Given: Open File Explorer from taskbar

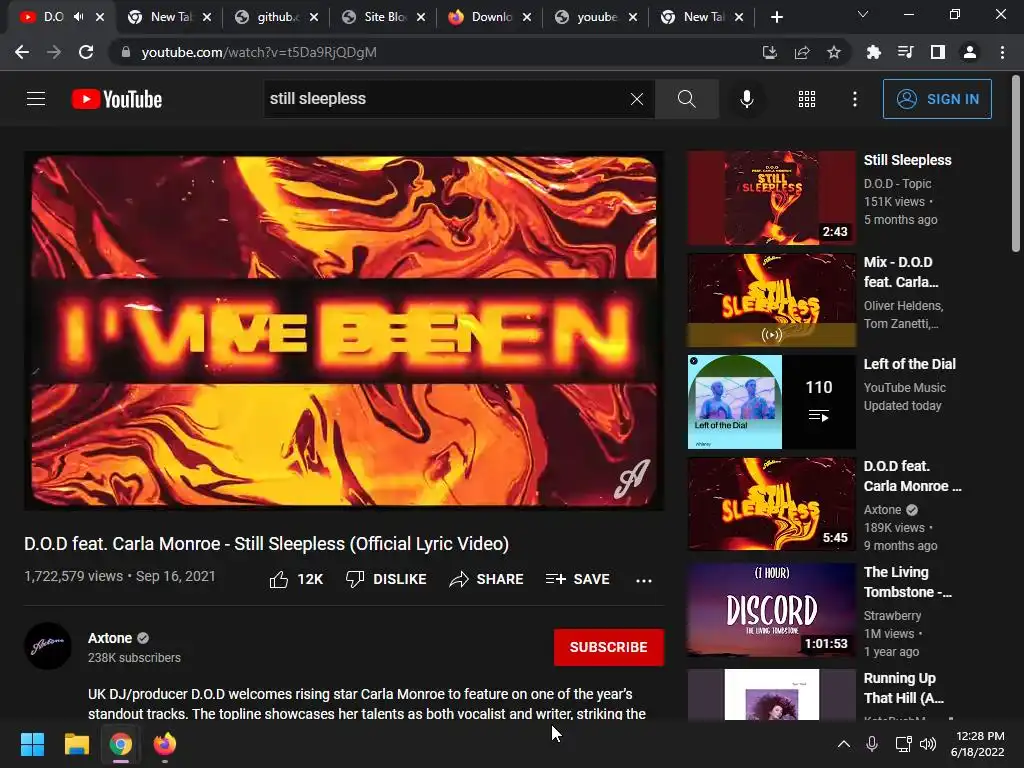Looking at the screenshot, I should pos(76,744).
